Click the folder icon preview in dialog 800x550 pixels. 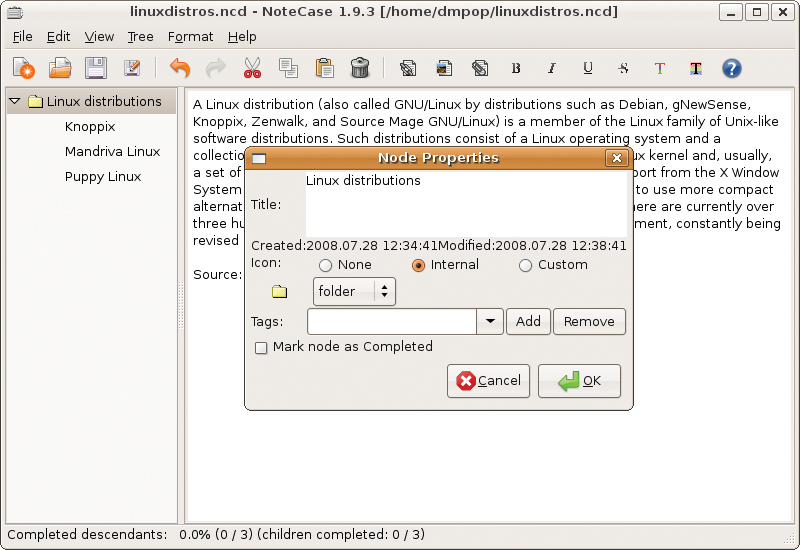279,291
